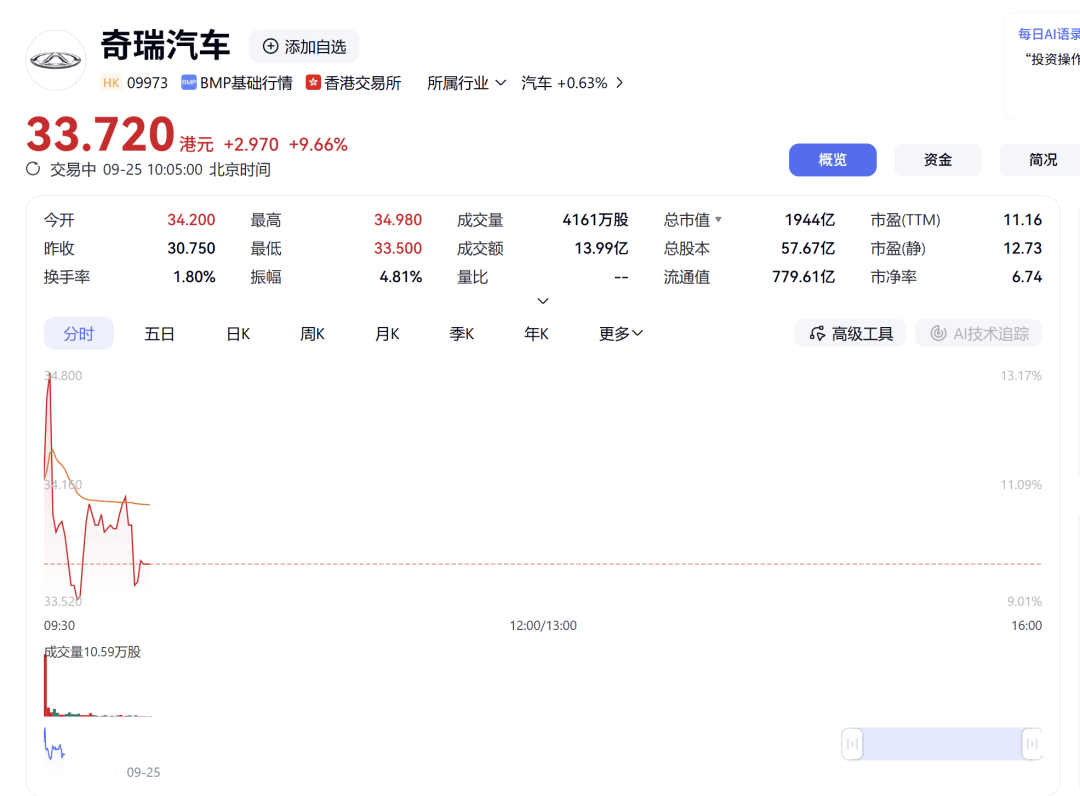1080x796 pixels.
Task: Select the 月K chart tab
Action: (x=387, y=334)
